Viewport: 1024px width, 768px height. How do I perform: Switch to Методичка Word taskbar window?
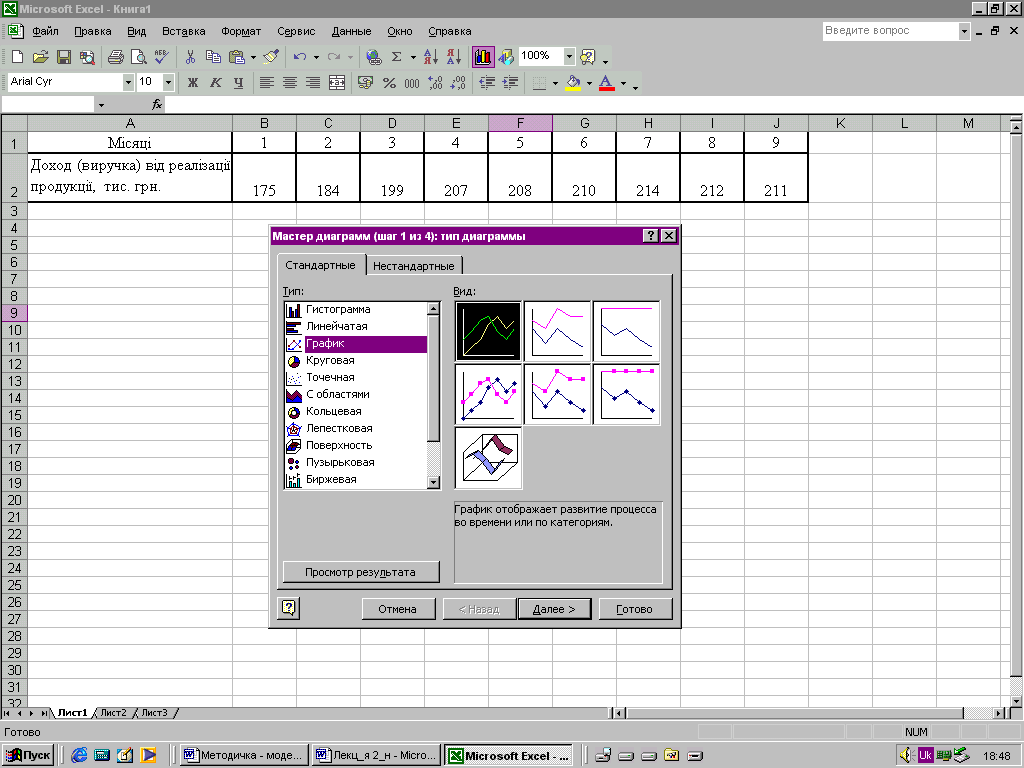[x=244, y=756]
